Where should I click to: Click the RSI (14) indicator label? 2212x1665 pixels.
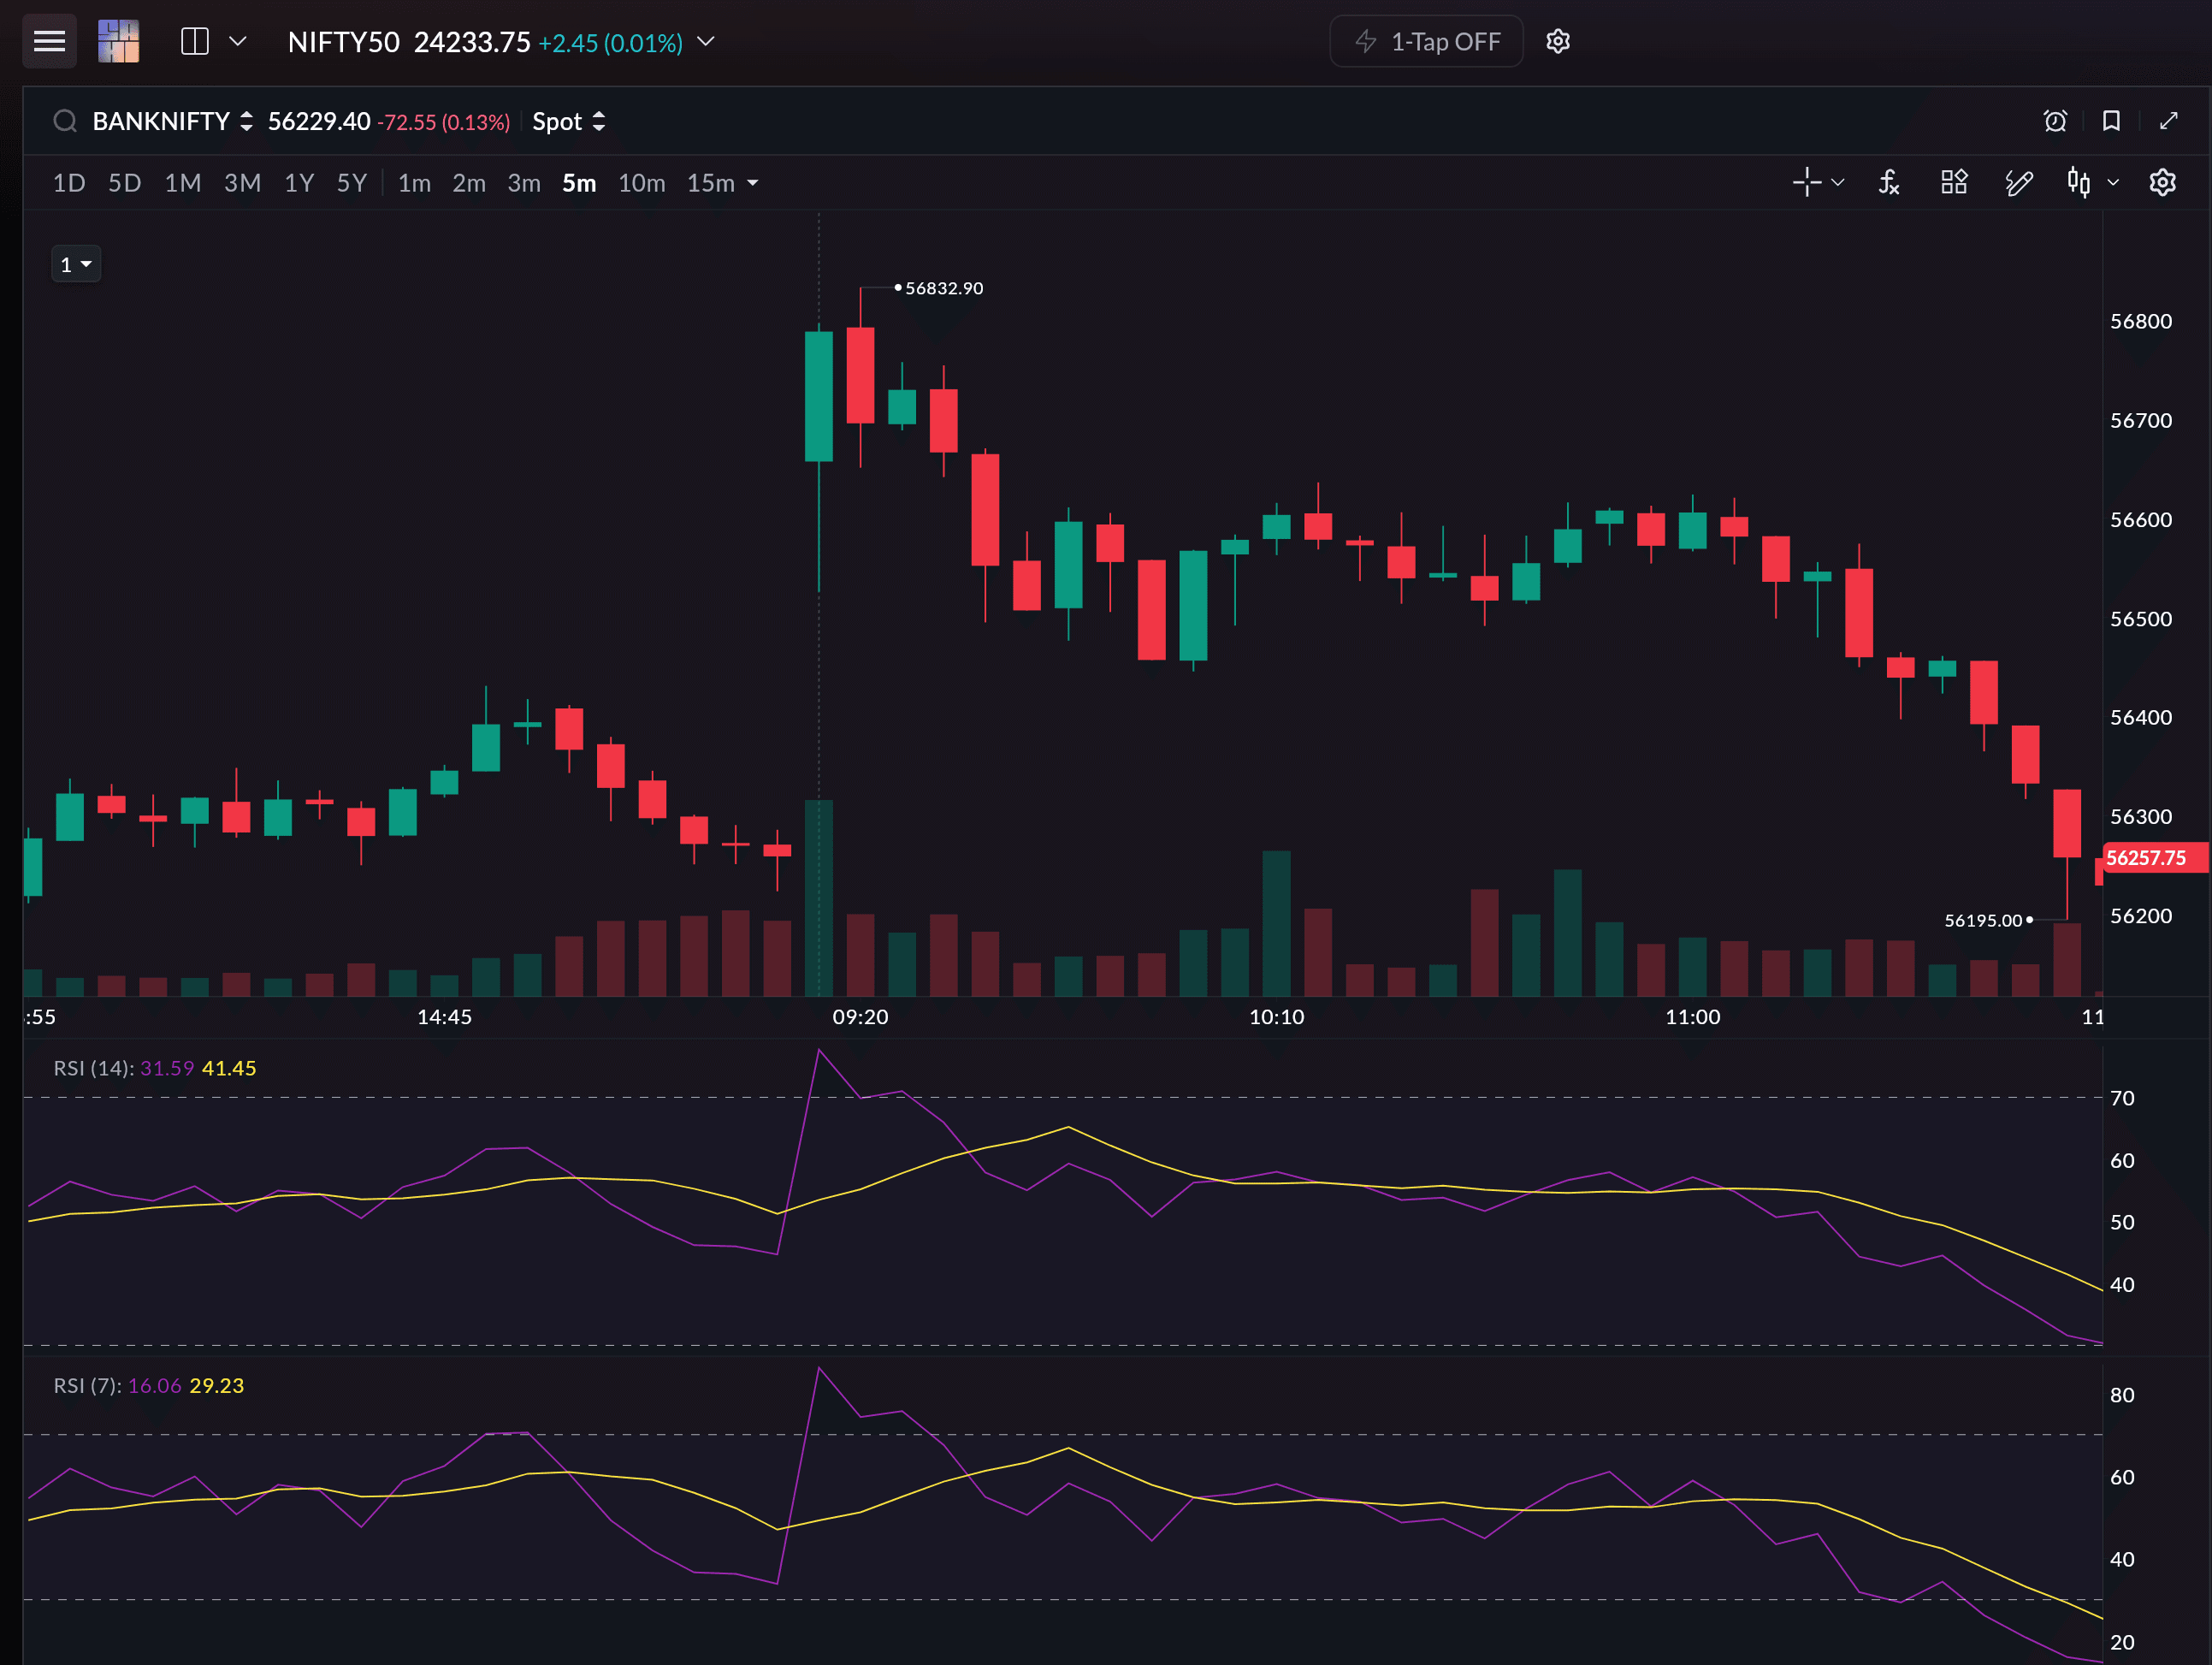[92, 1068]
